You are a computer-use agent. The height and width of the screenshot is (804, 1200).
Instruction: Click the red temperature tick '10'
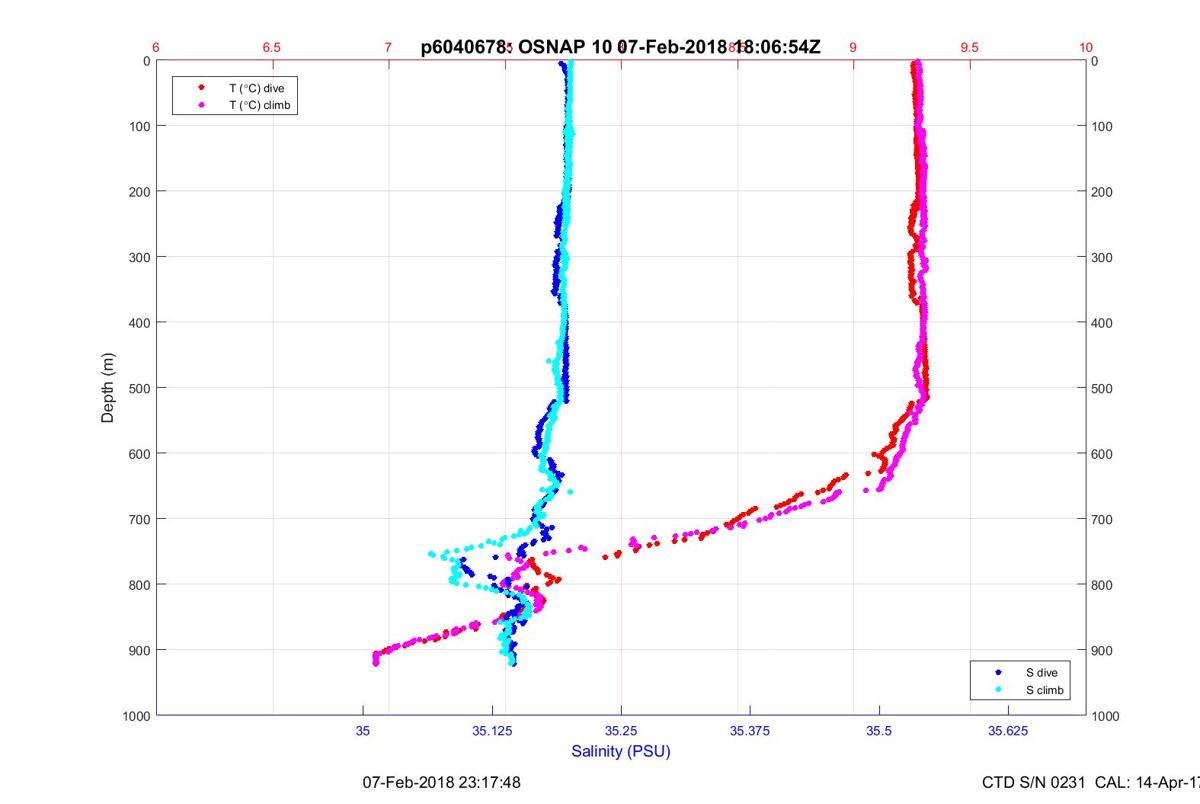(1086, 47)
